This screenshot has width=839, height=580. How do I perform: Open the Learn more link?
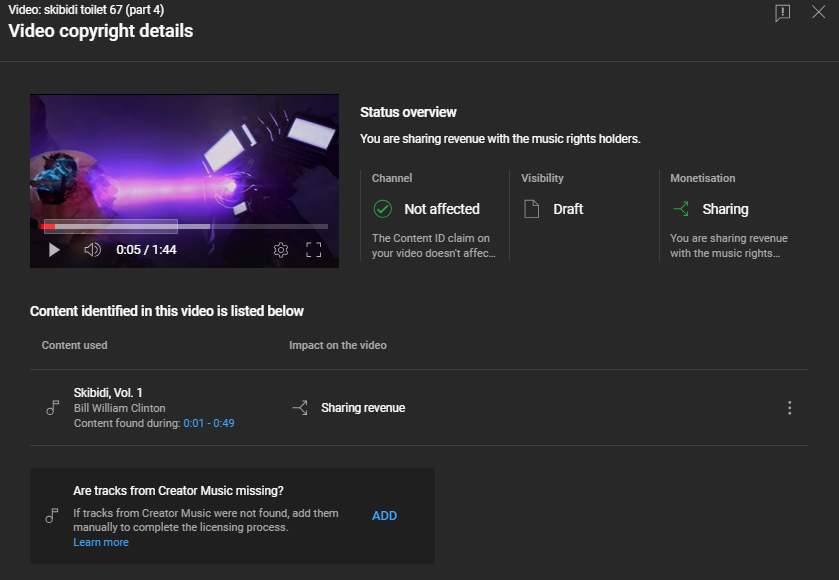point(101,542)
